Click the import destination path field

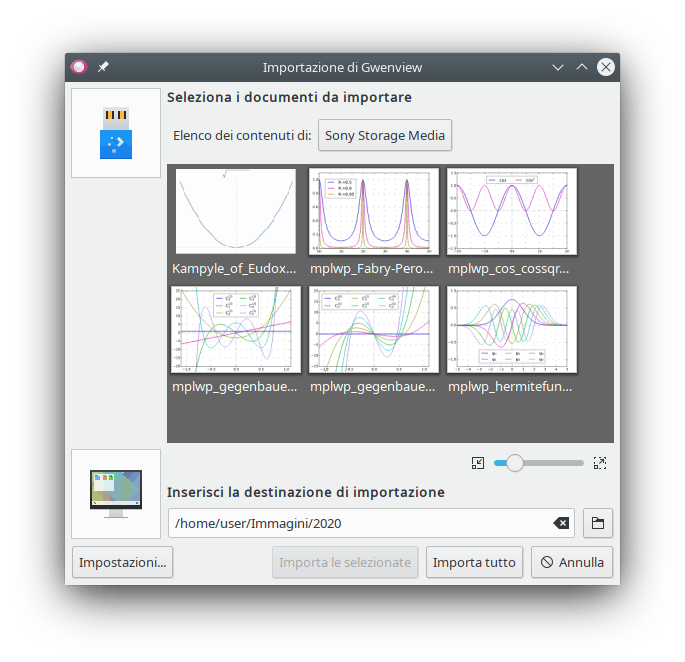tap(360, 523)
